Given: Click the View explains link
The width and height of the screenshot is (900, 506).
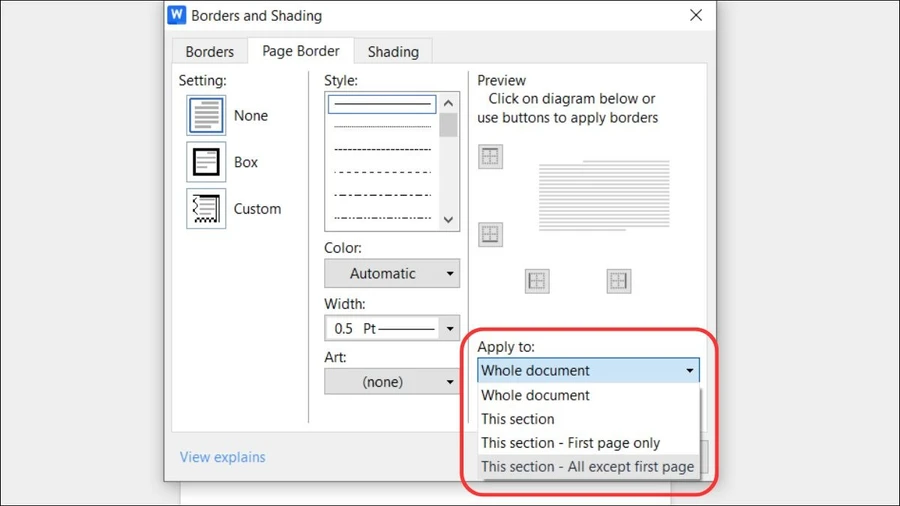Looking at the screenshot, I should coord(223,457).
